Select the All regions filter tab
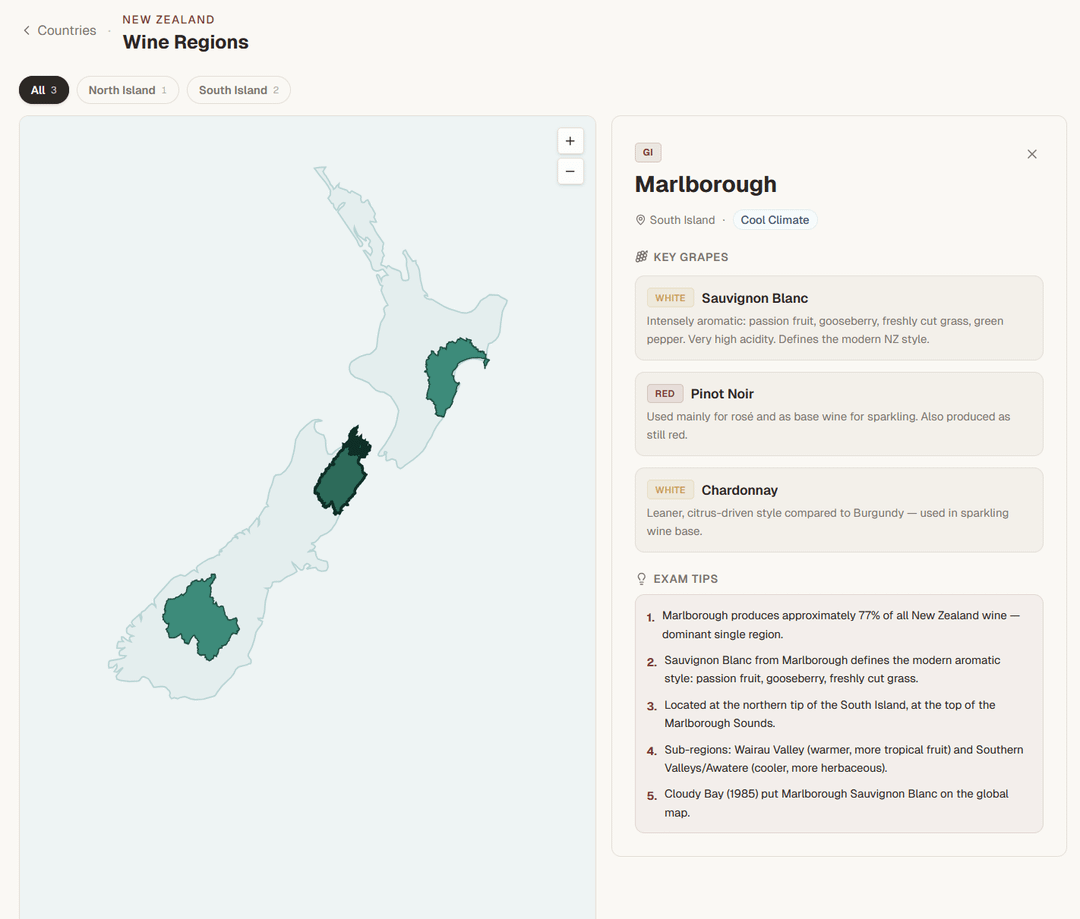Image resolution: width=1080 pixels, height=919 pixels. point(44,90)
